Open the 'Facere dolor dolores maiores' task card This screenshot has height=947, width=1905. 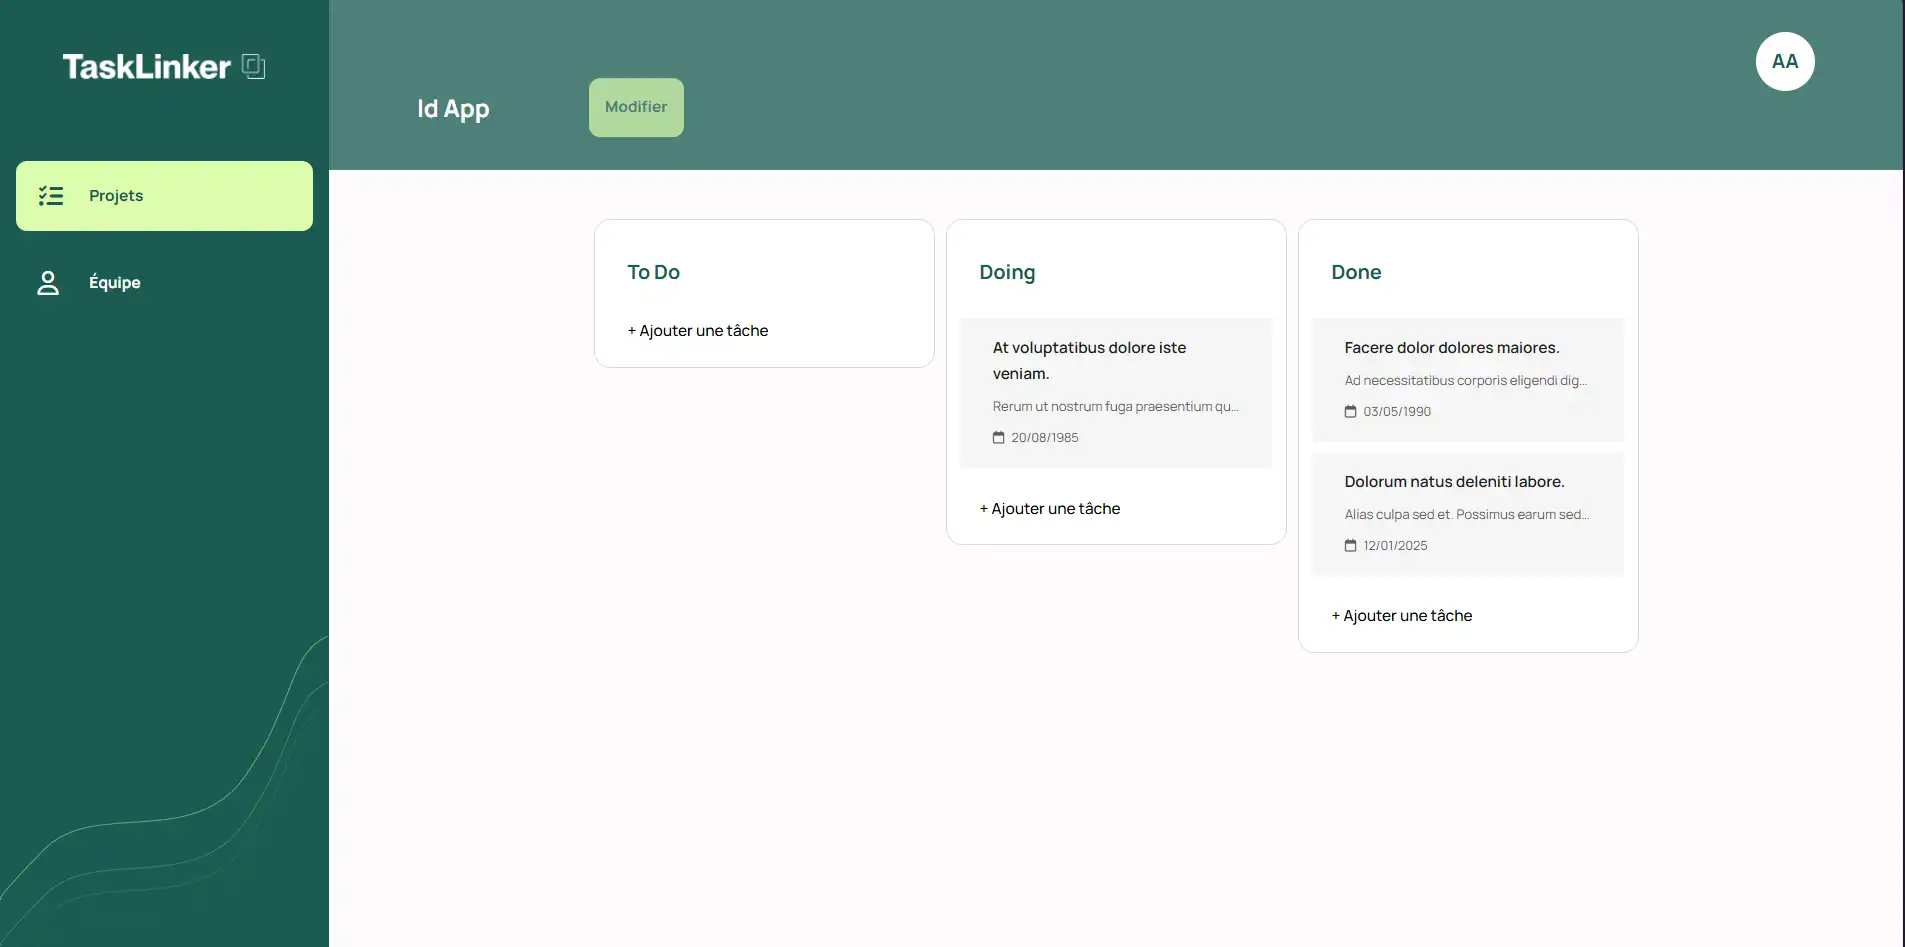[x=1451, y=348]
